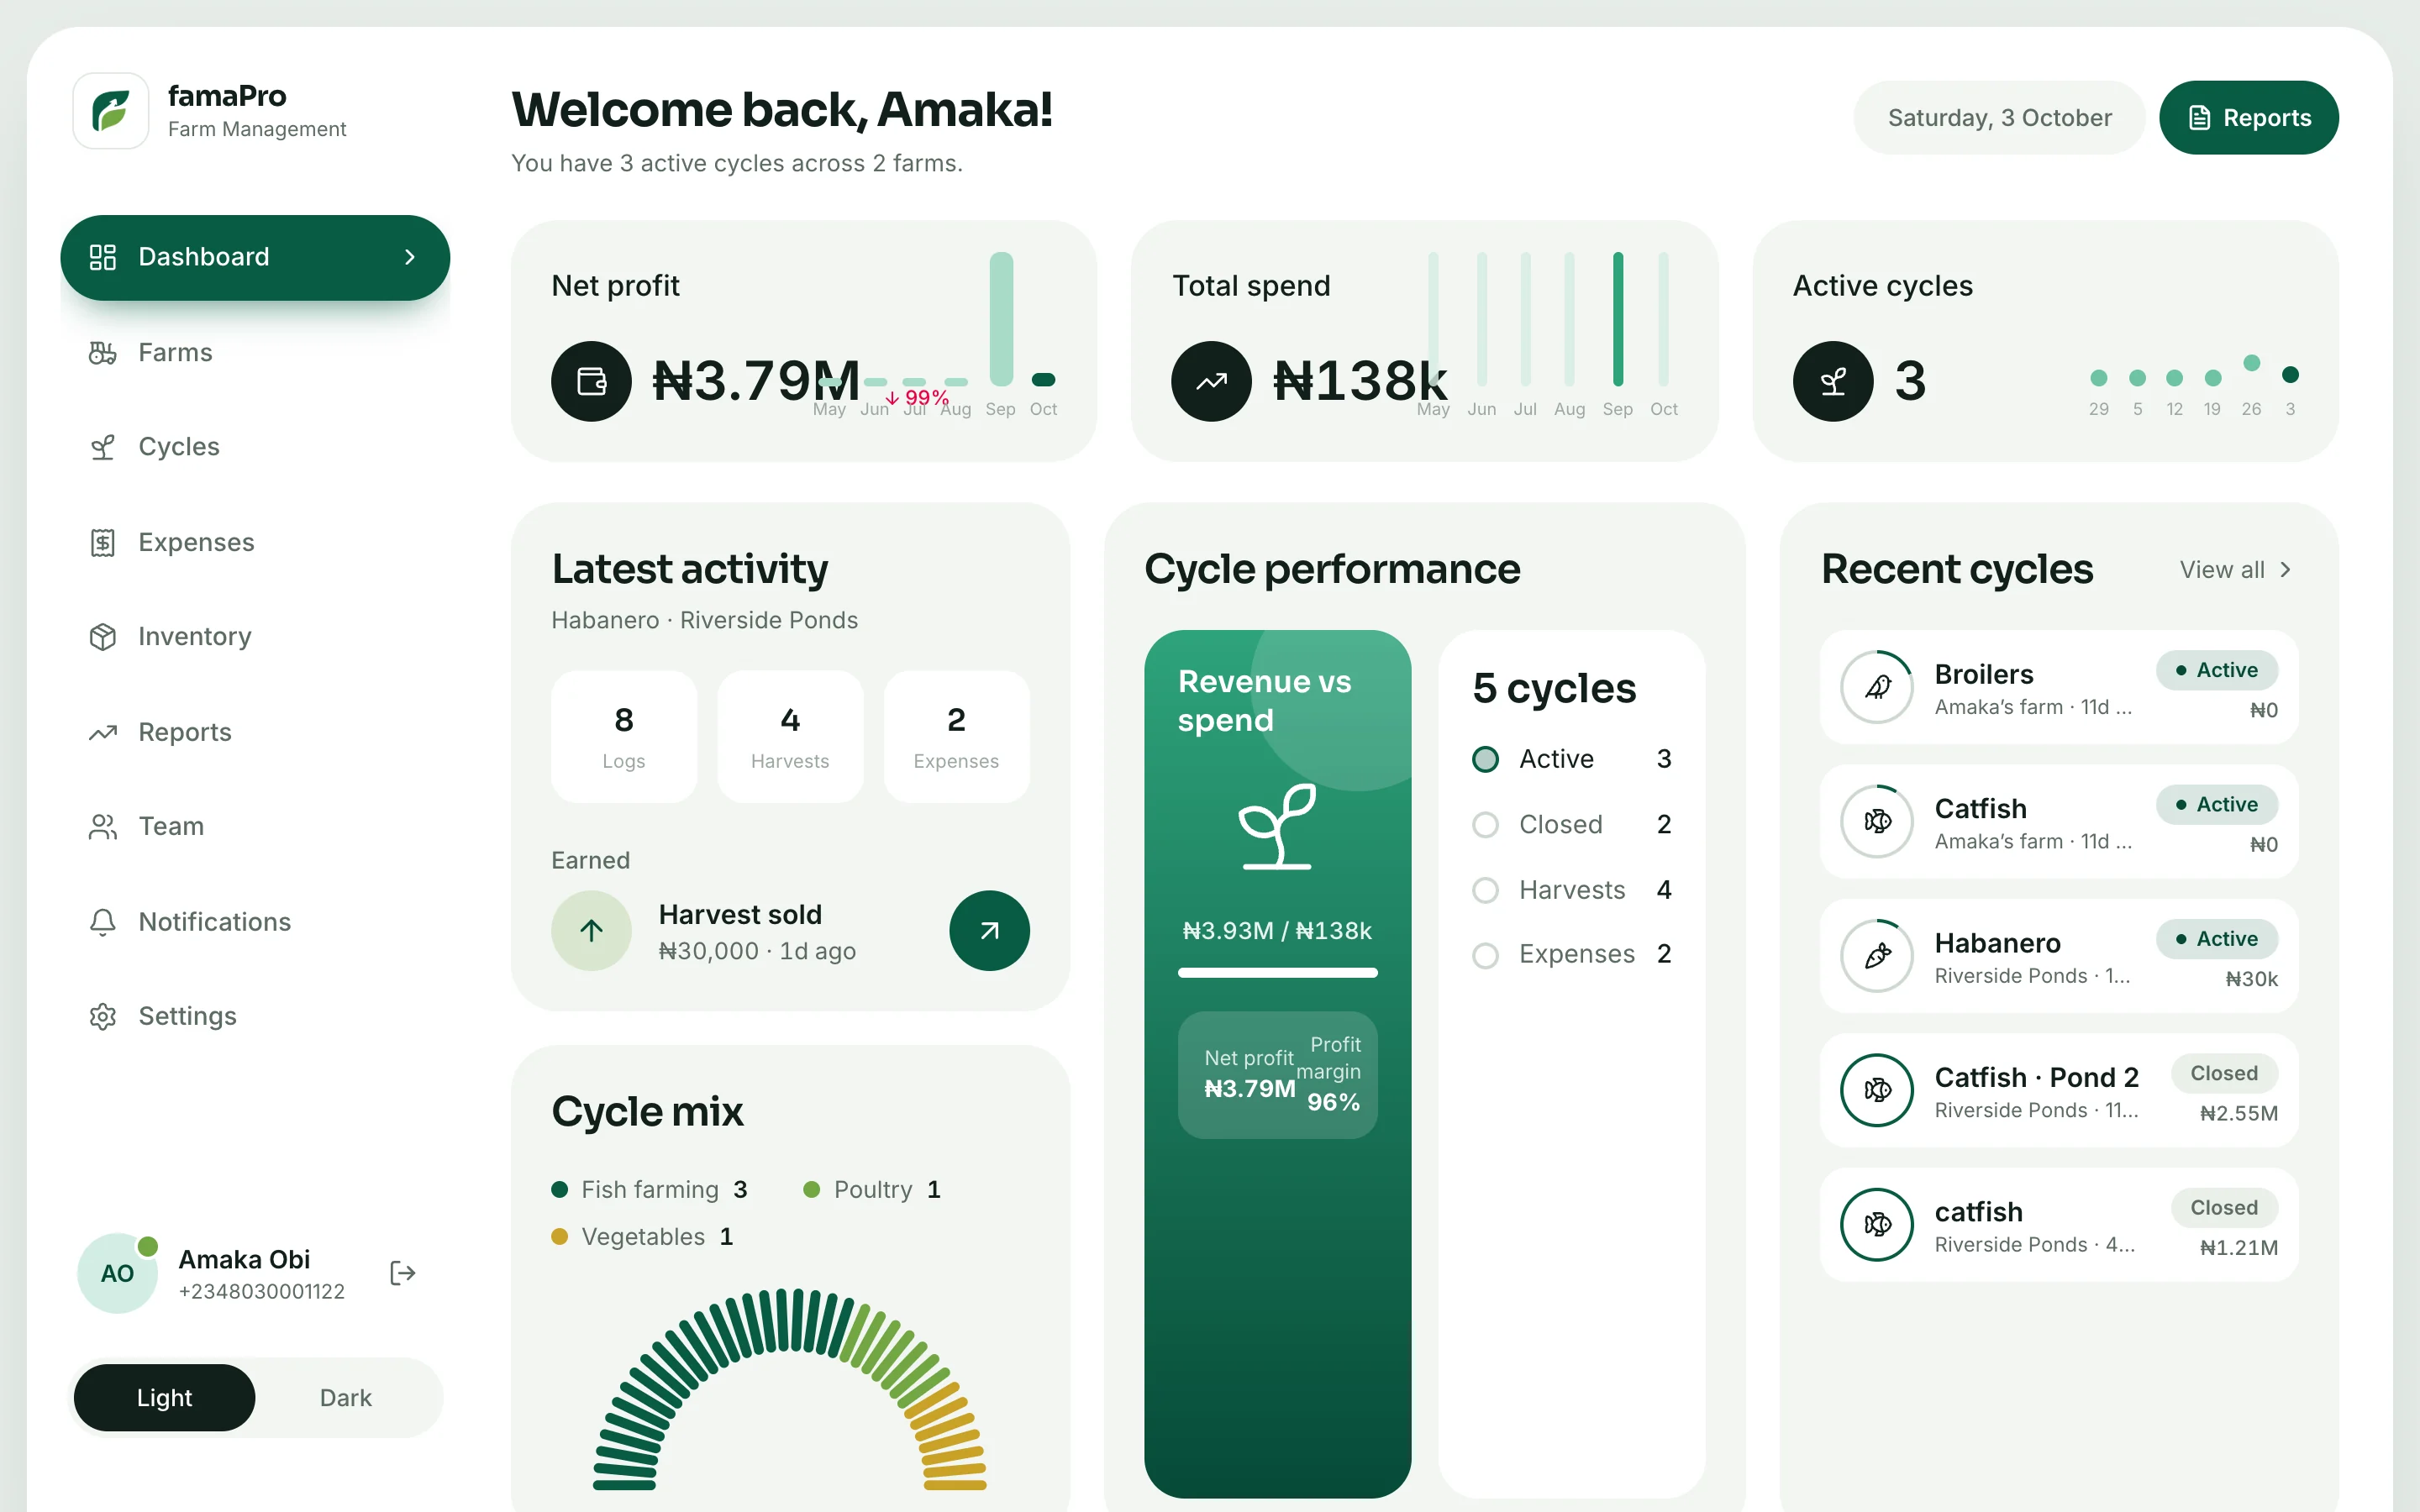
Task: Click the 8 Logs stat card
Action: coord(624,737)
